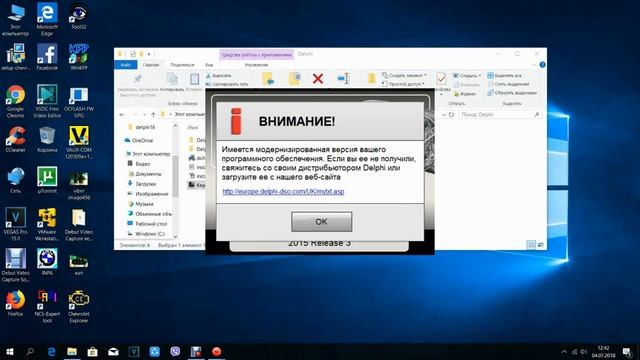
Task: Open Viber from the taskbar
Action: (x=175, y=351)
